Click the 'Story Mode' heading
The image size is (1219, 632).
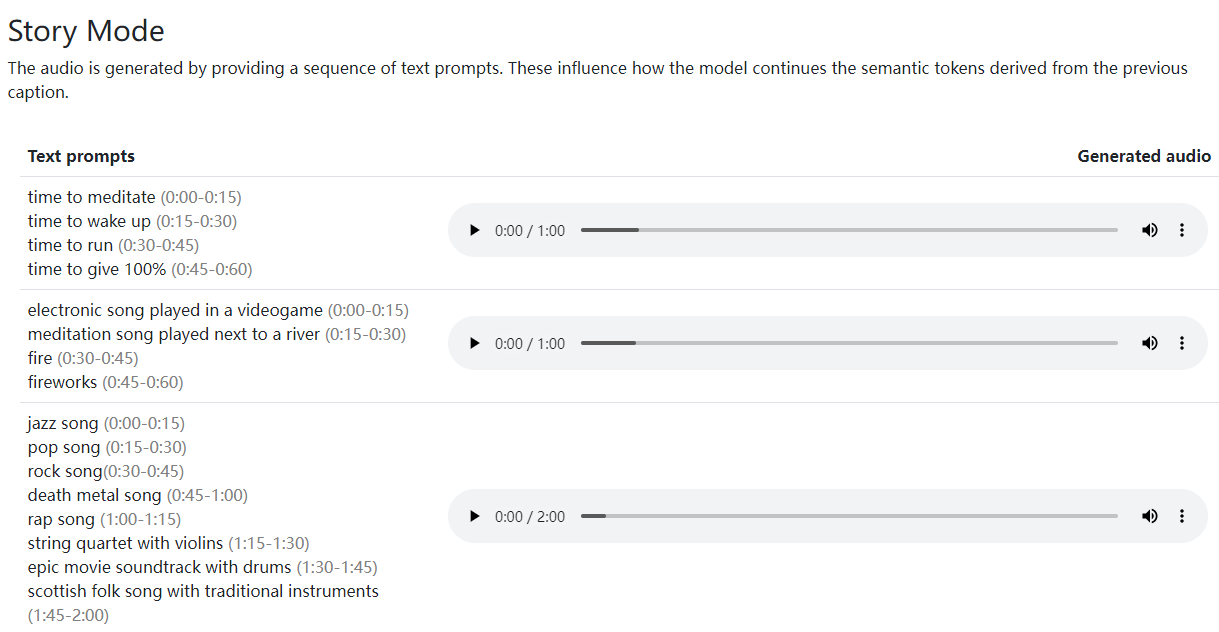86,31
